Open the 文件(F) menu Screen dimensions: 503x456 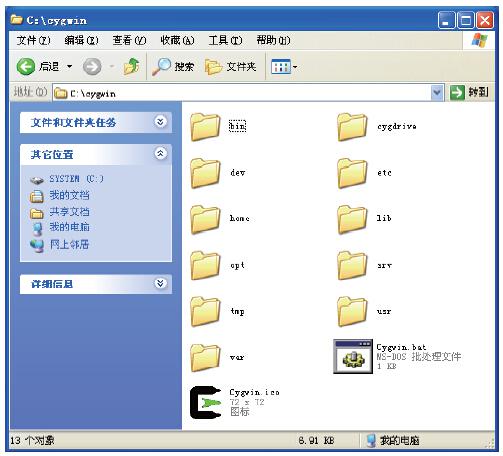[x=33, y=40]
